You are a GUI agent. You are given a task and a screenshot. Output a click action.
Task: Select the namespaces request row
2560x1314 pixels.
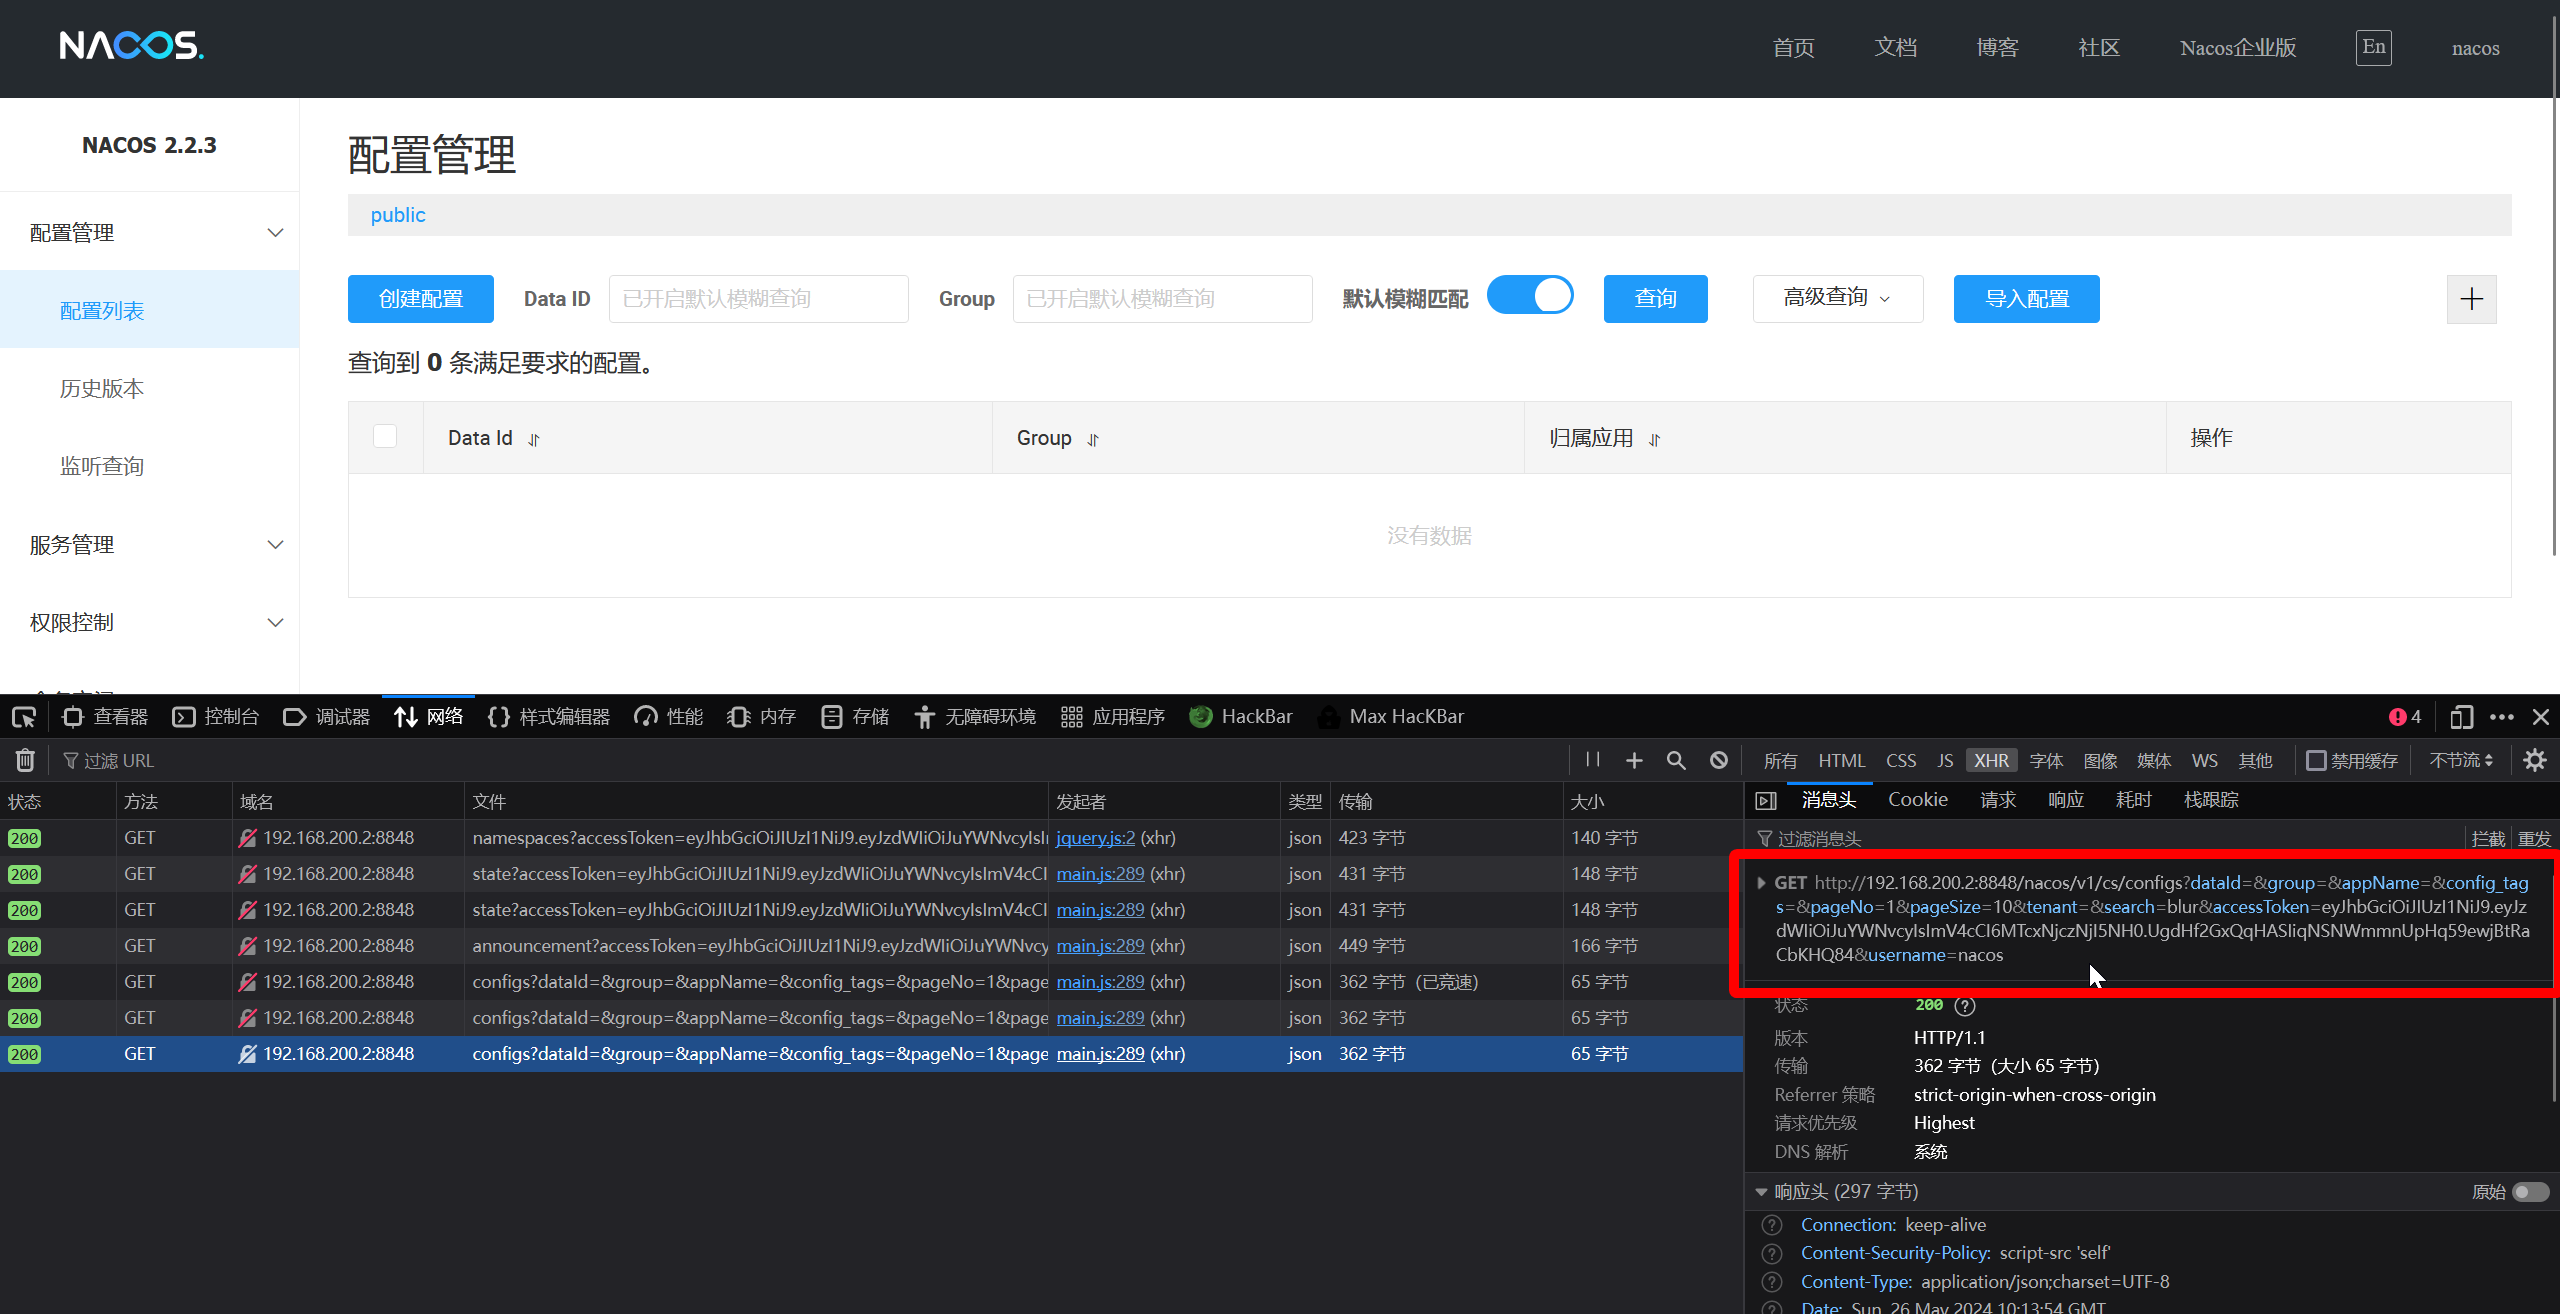(x=871, y=838)
